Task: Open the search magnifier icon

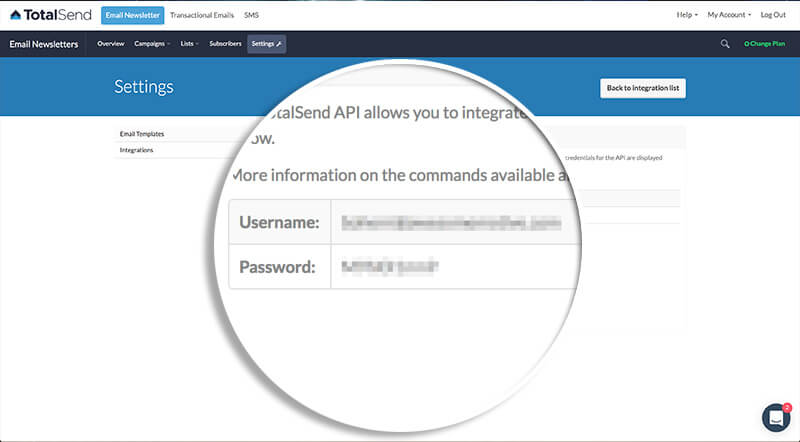Action: tap(724, 44)
